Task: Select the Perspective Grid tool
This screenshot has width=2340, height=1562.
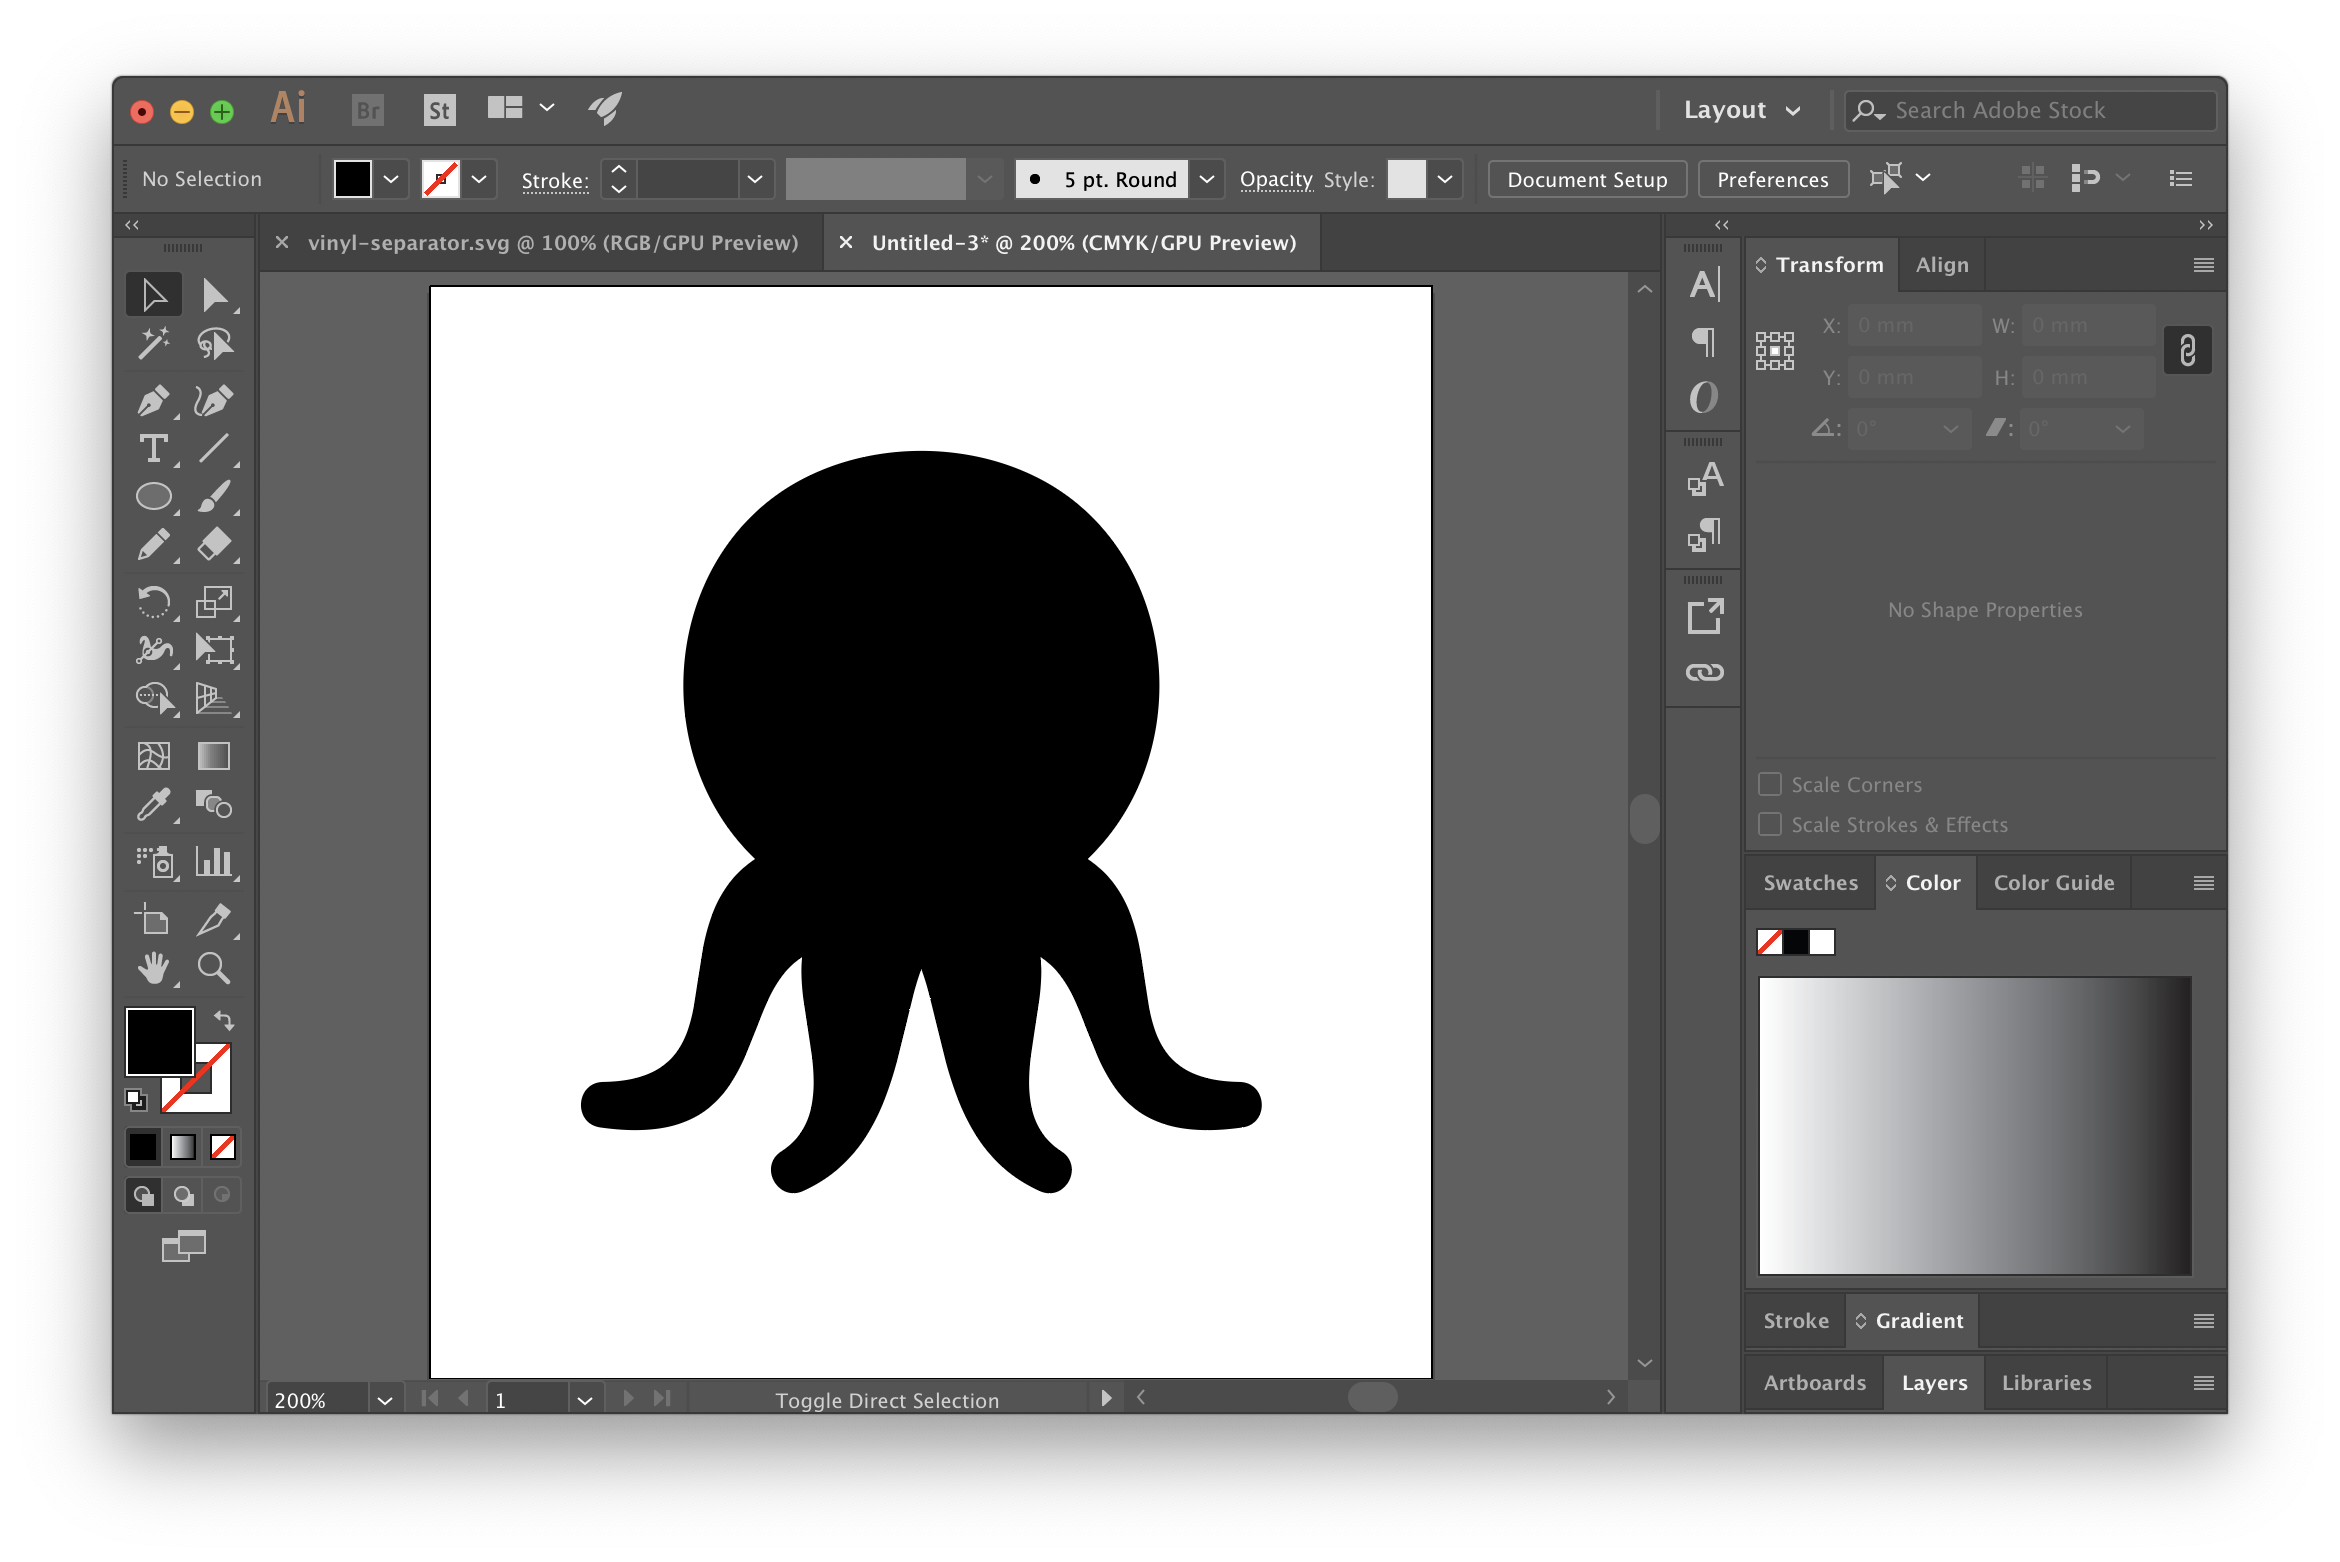Action: [214, 698]
